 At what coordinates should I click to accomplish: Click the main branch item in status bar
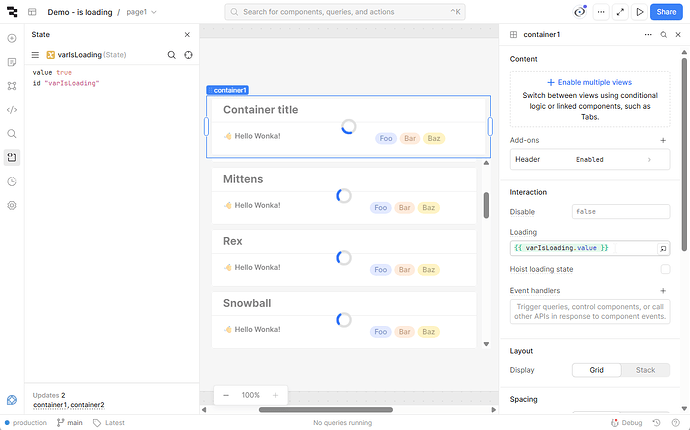pyautogui.click(x=69, y=423)
